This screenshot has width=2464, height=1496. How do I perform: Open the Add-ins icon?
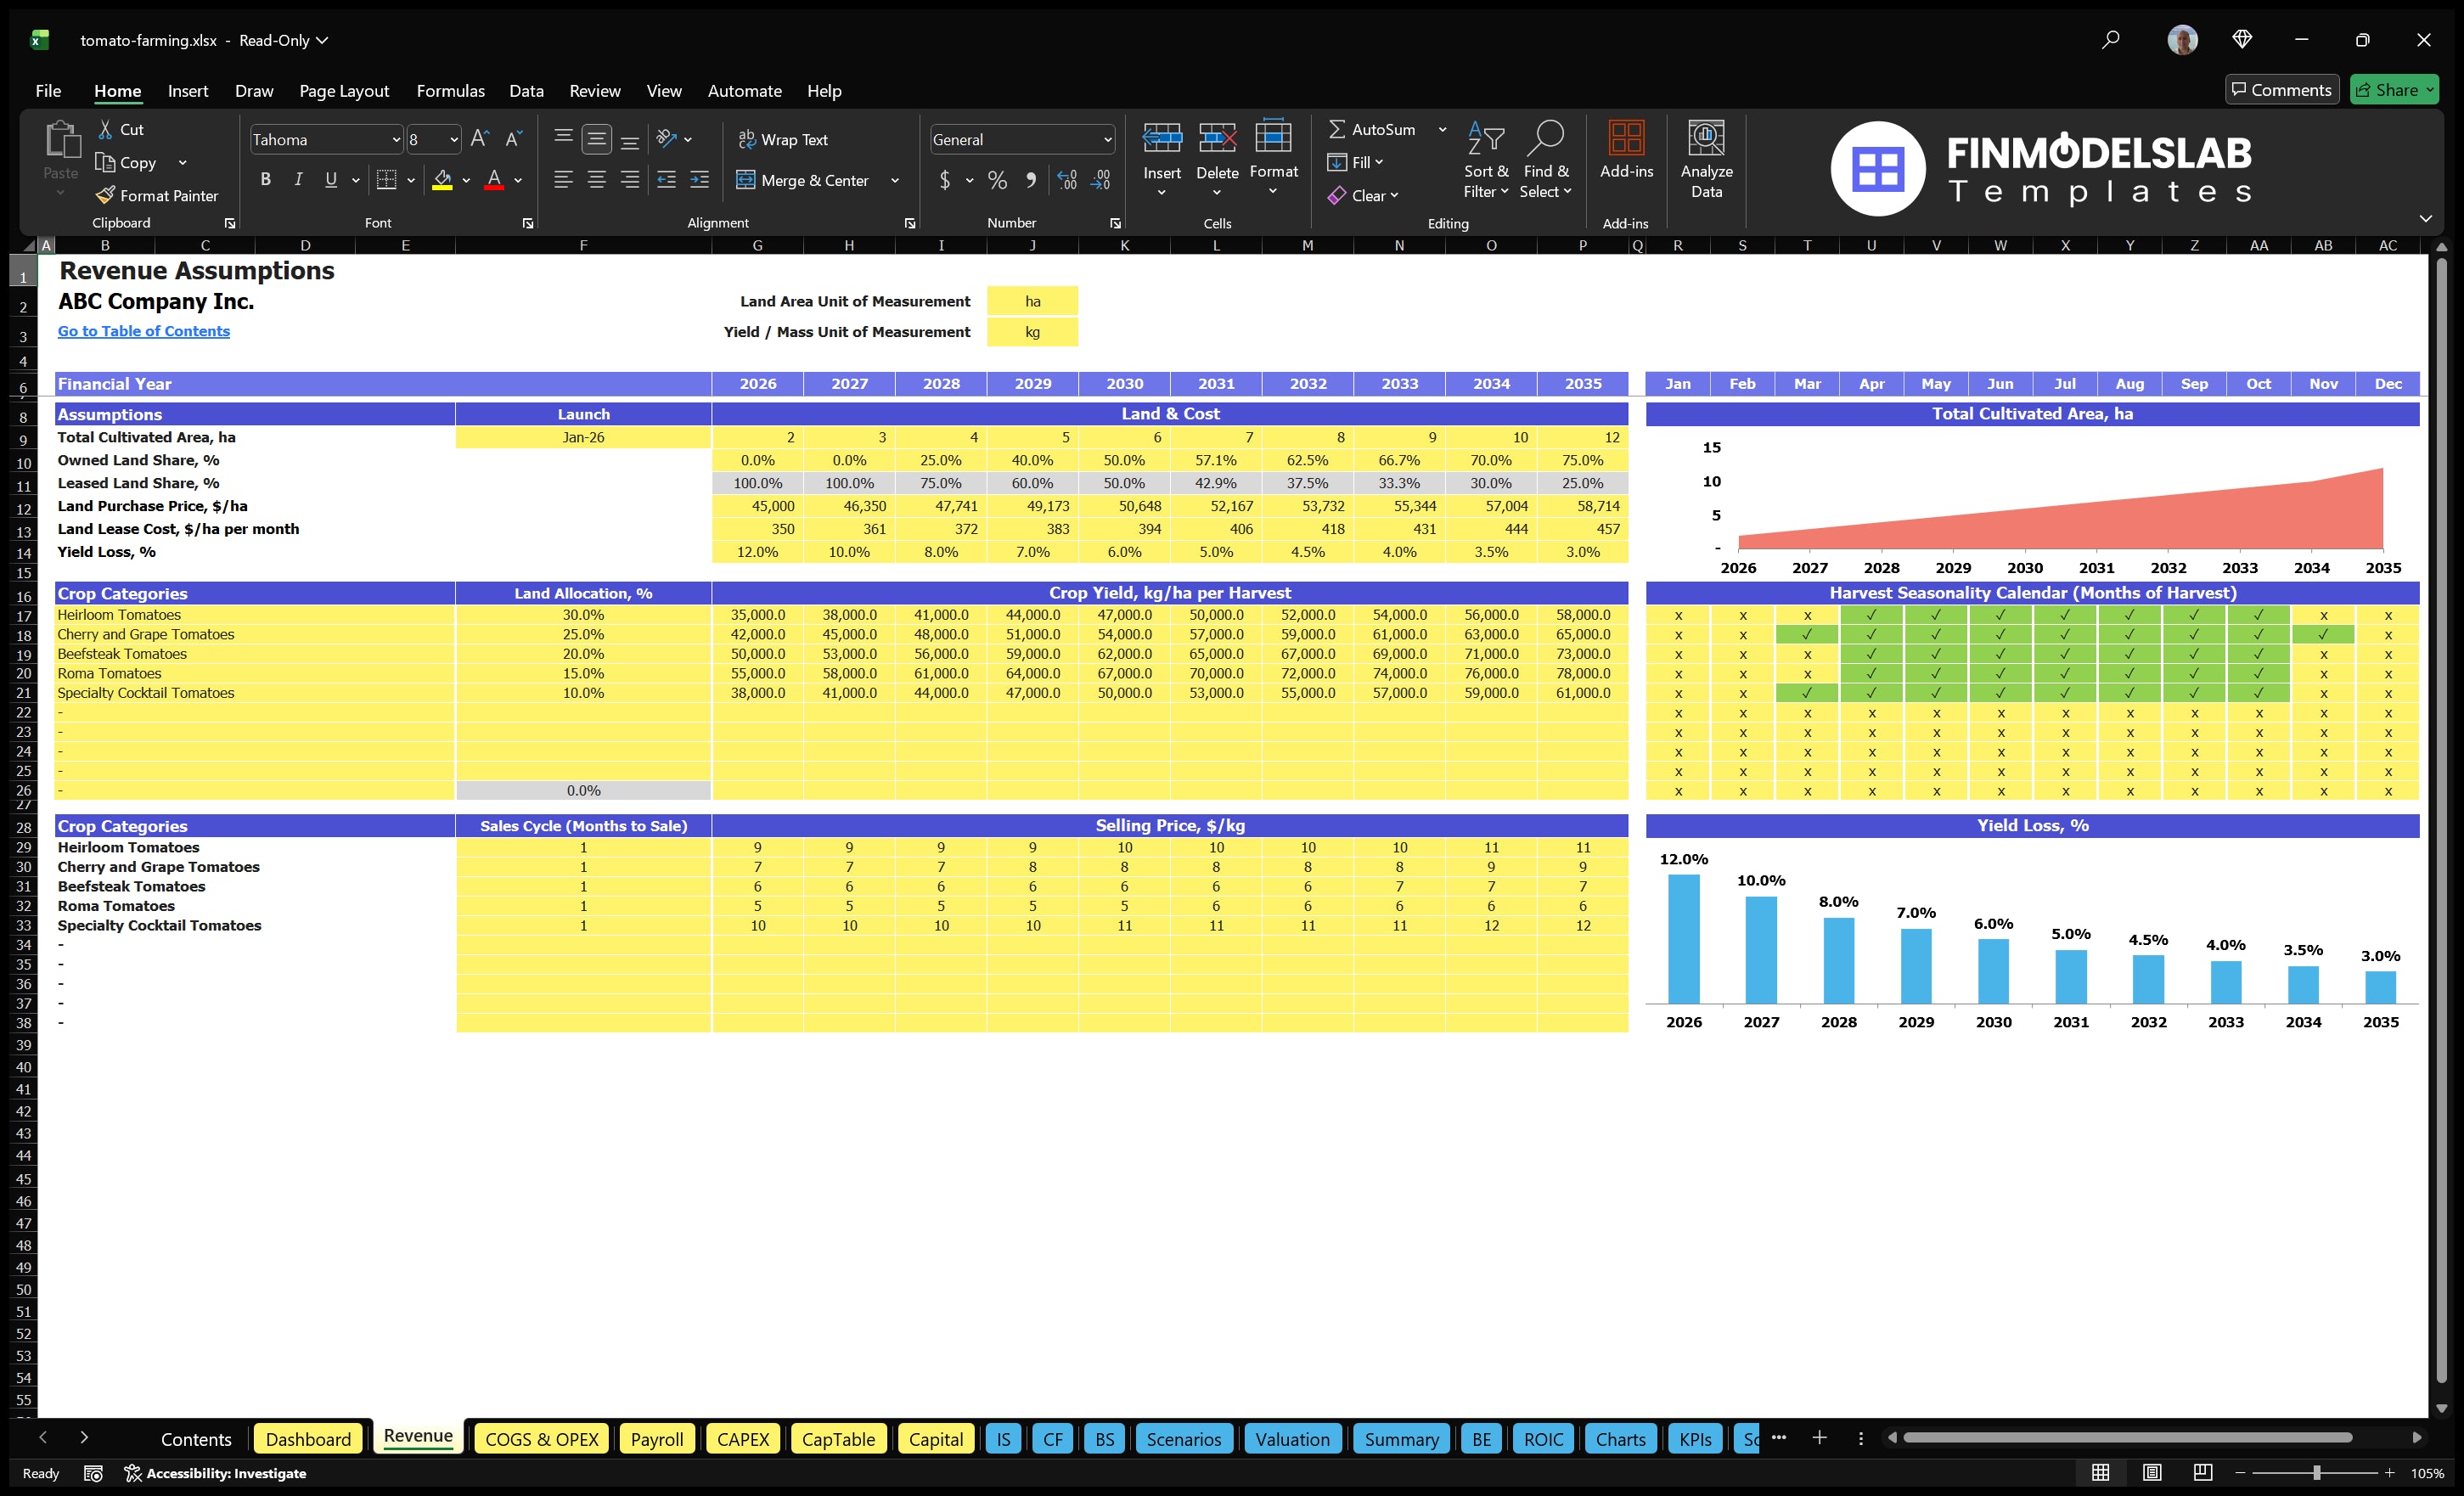coord(1626,138)
